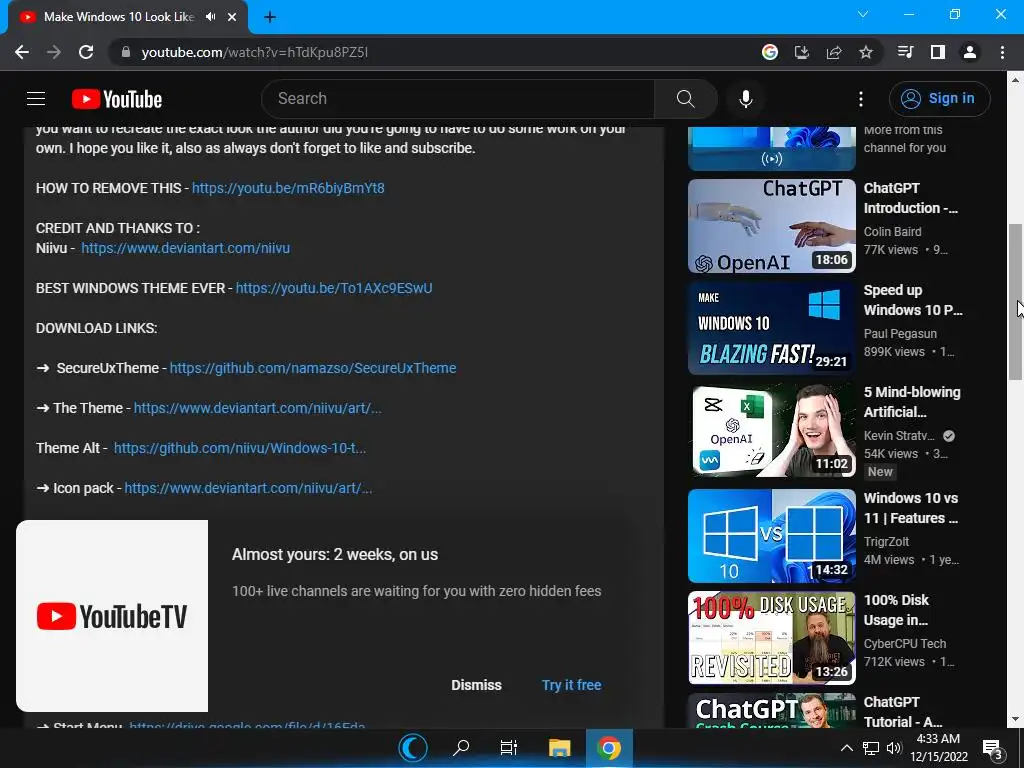Start voice search with microphone icon

coord(746,99)
